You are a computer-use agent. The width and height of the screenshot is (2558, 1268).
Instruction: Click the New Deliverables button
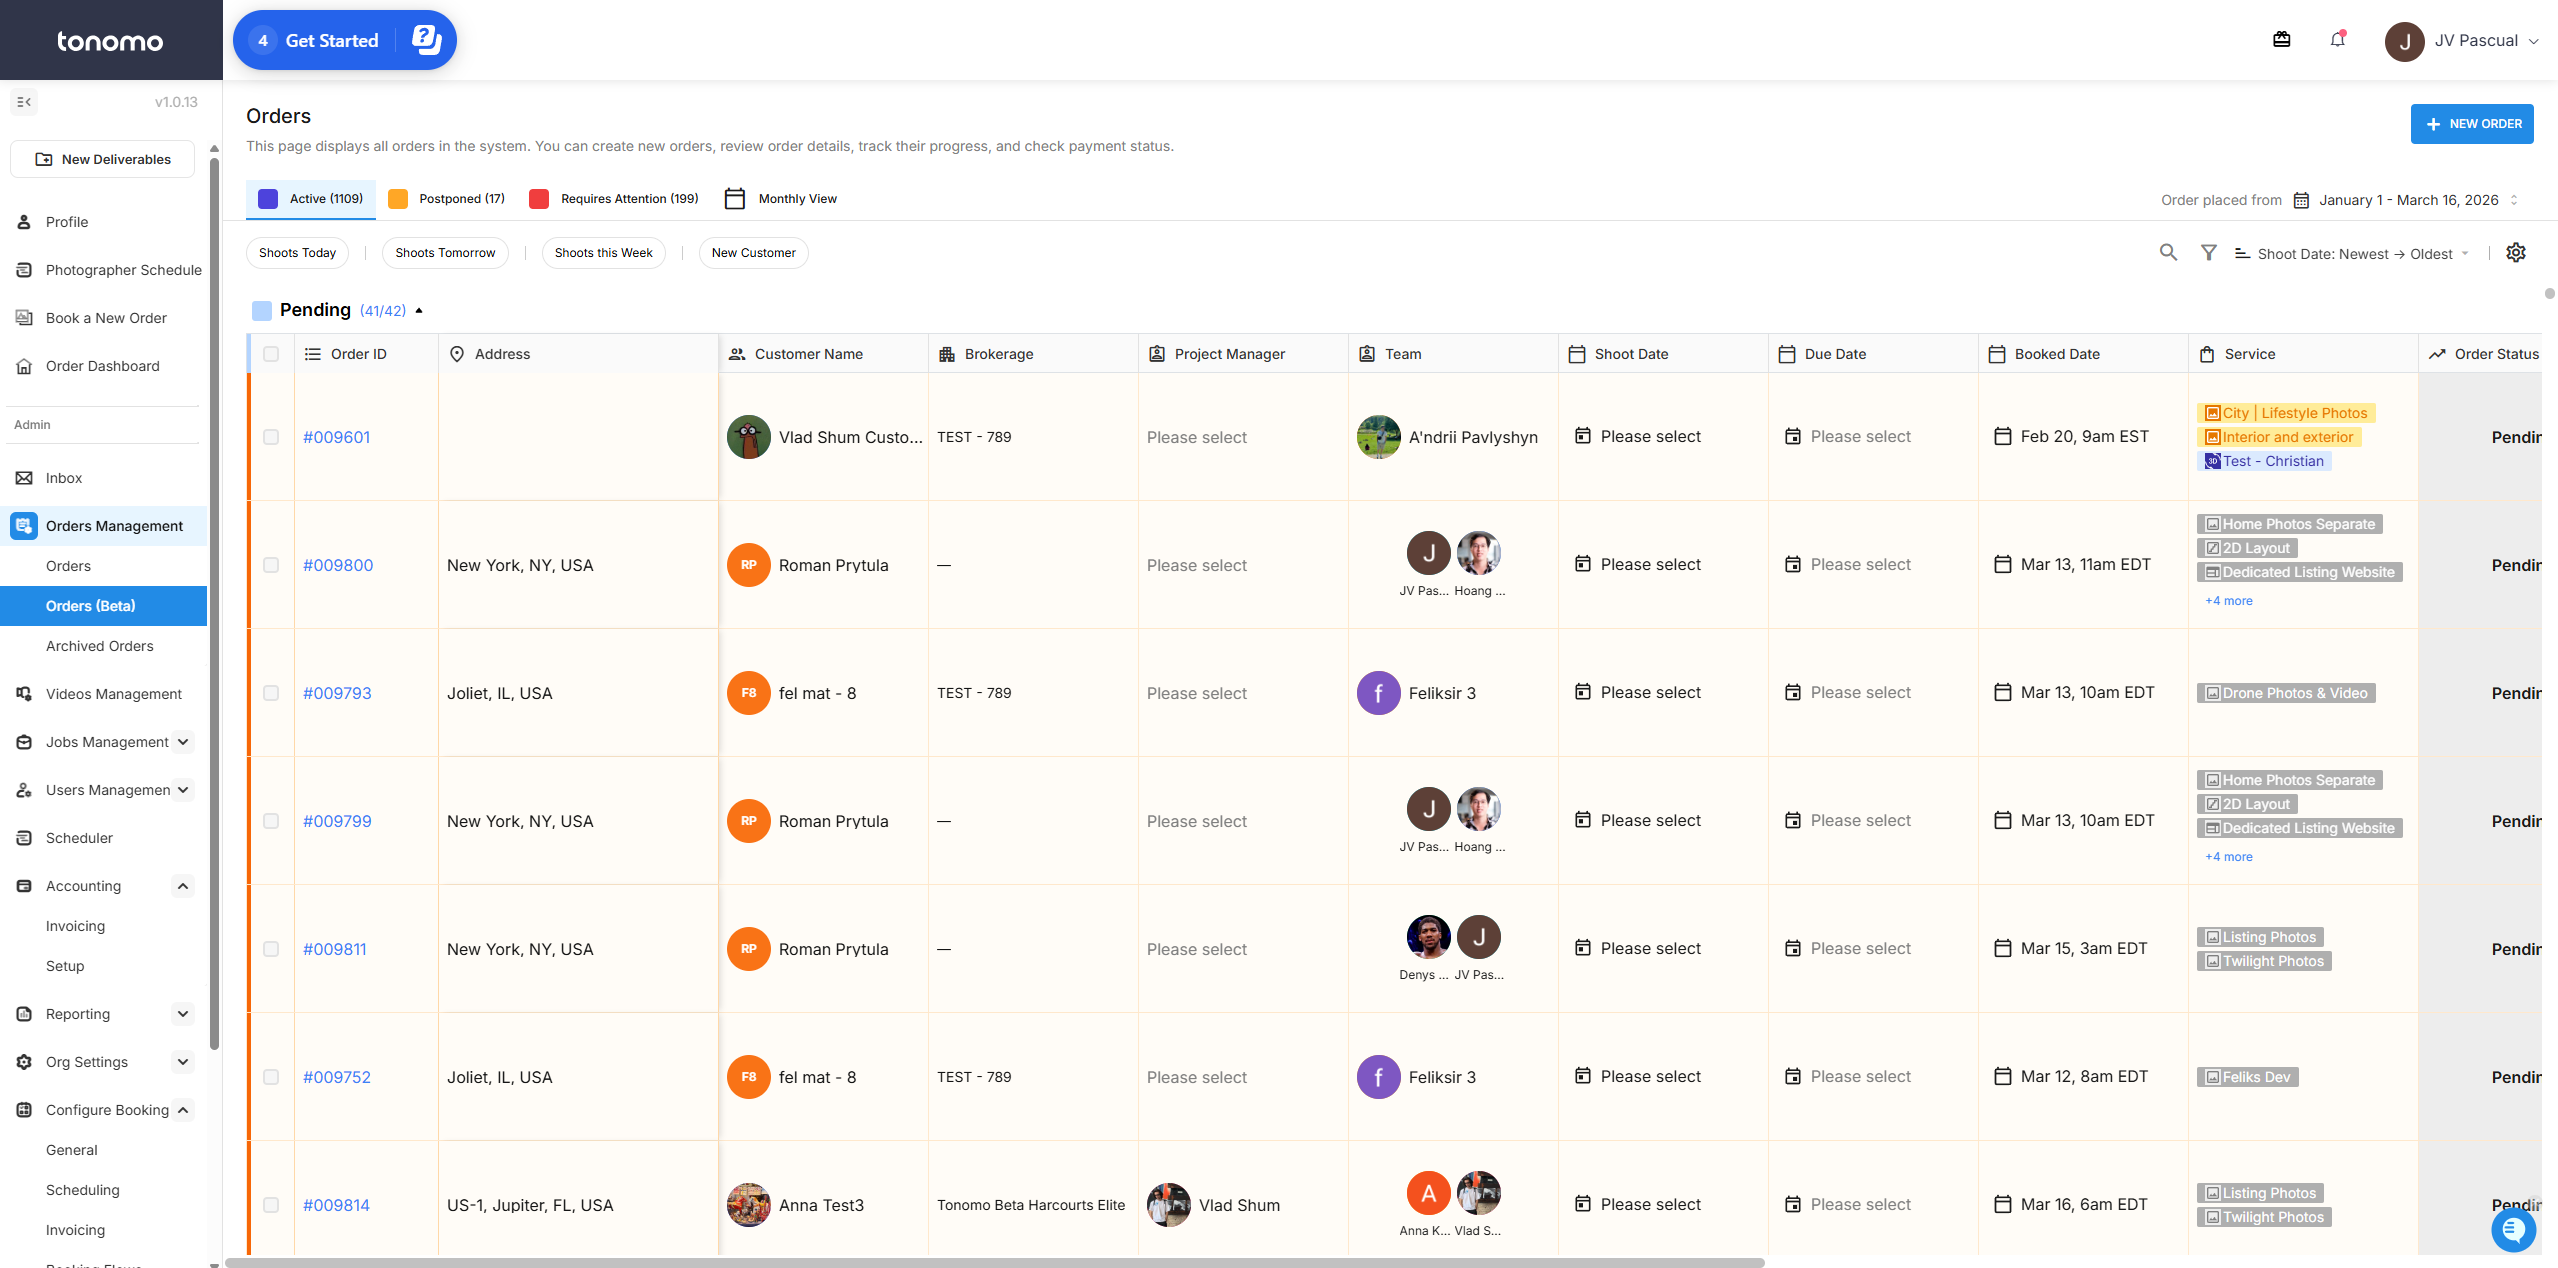[x=102, y=160]
